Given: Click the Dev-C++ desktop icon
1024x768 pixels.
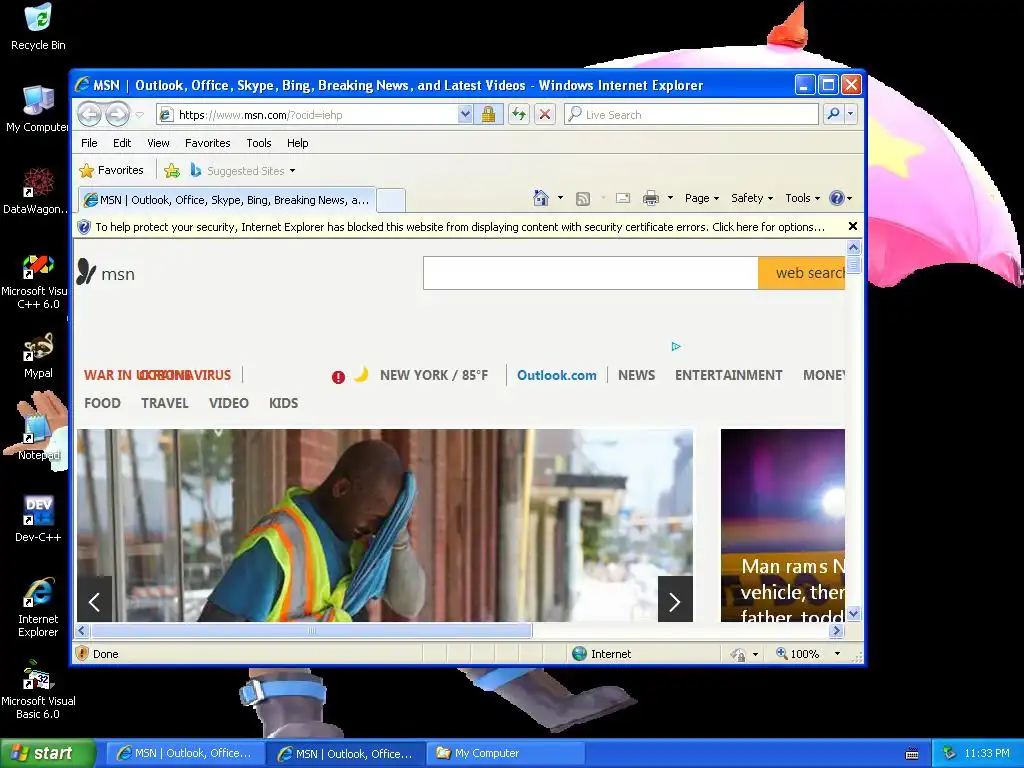Looking at the screenshot, I should click(x=38, y=519).
